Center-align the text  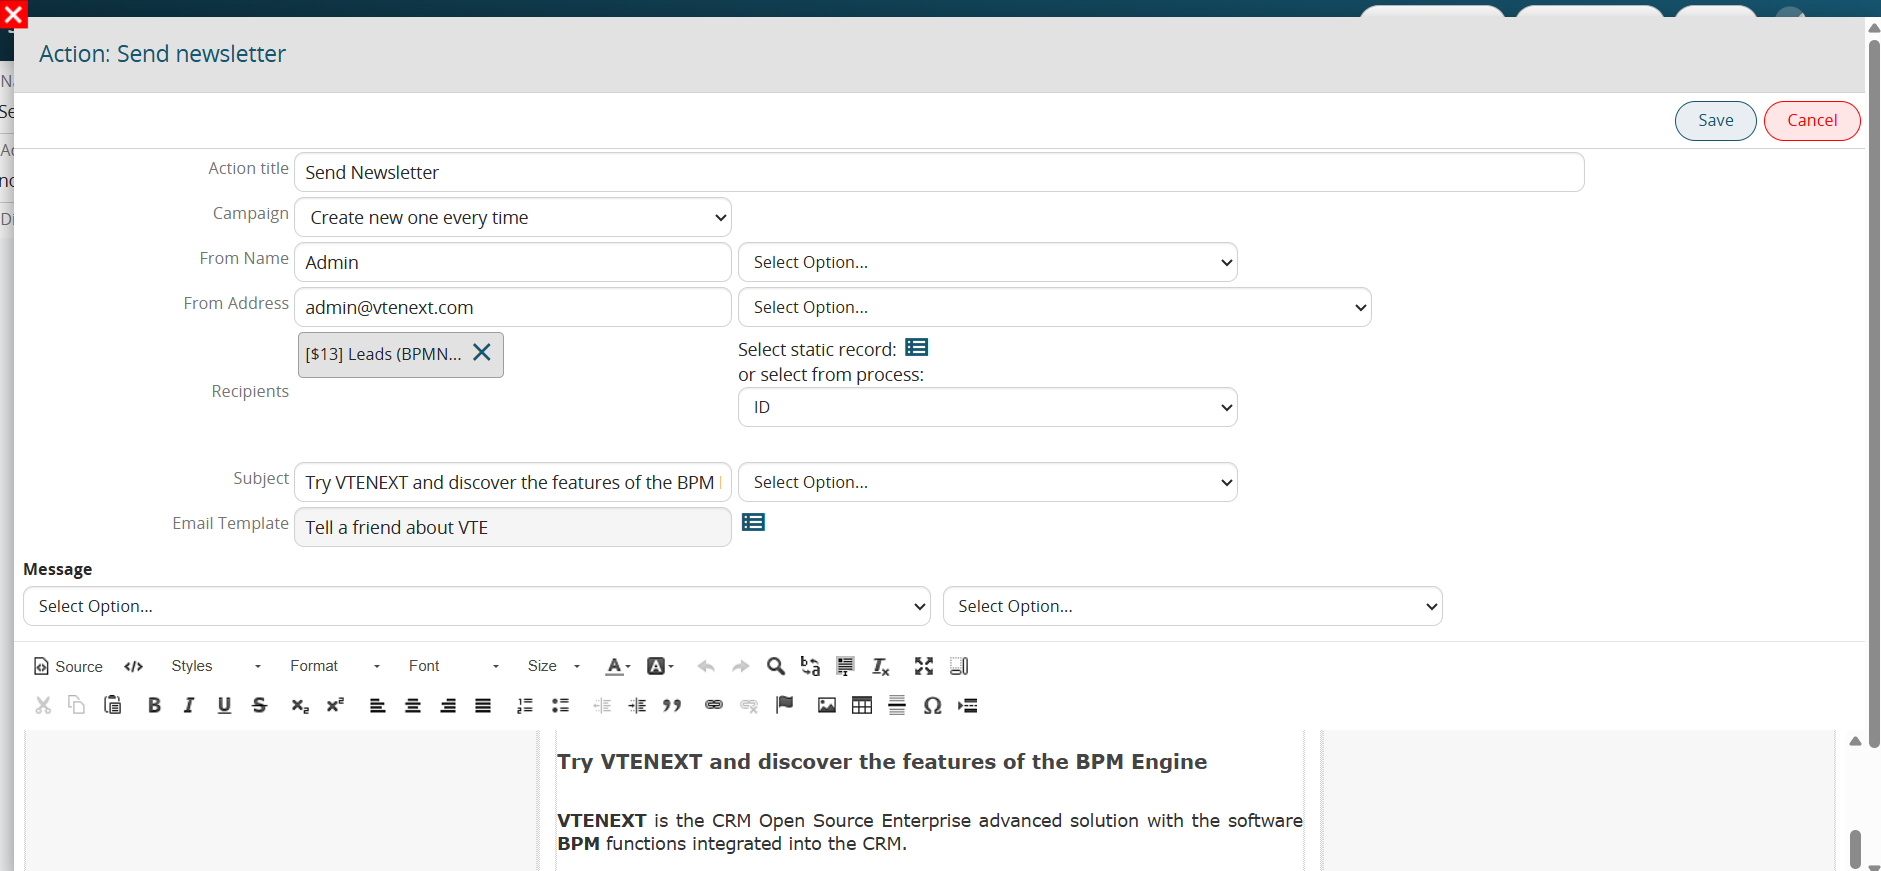[413, 705]
